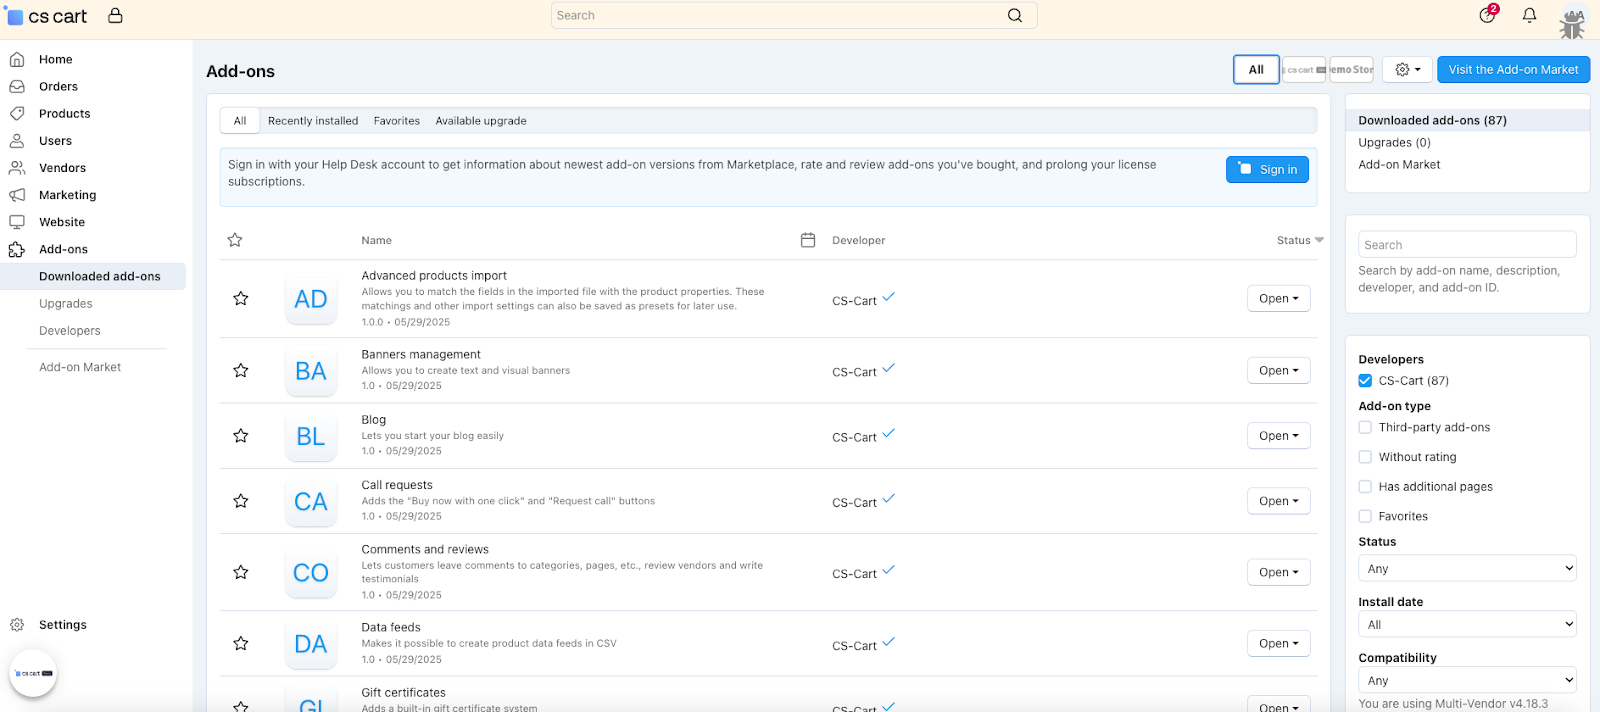This screenshot has height=712, width=1600.
Task: Expand Open menu for Data feeds
Action: pyautogui.click(x=1279, y=643)
